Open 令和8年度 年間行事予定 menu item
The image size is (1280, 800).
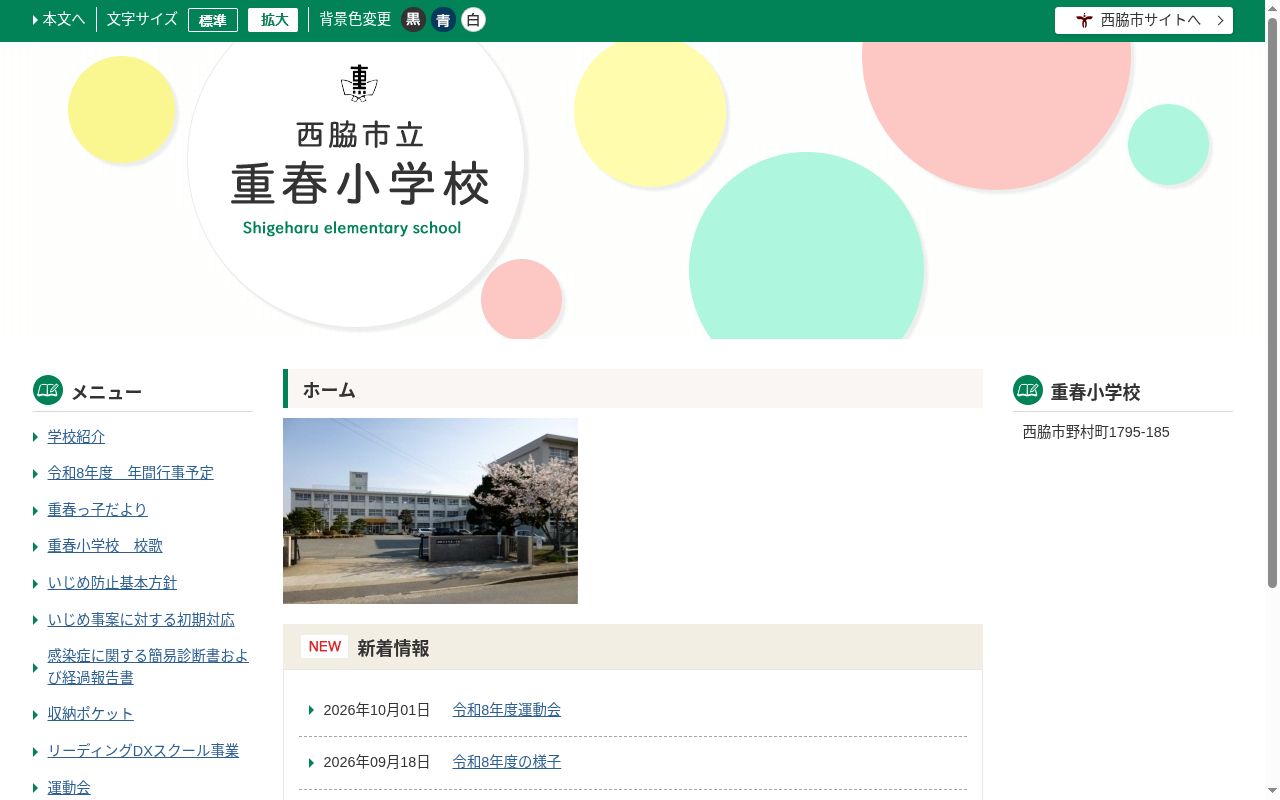coord(131,473)
